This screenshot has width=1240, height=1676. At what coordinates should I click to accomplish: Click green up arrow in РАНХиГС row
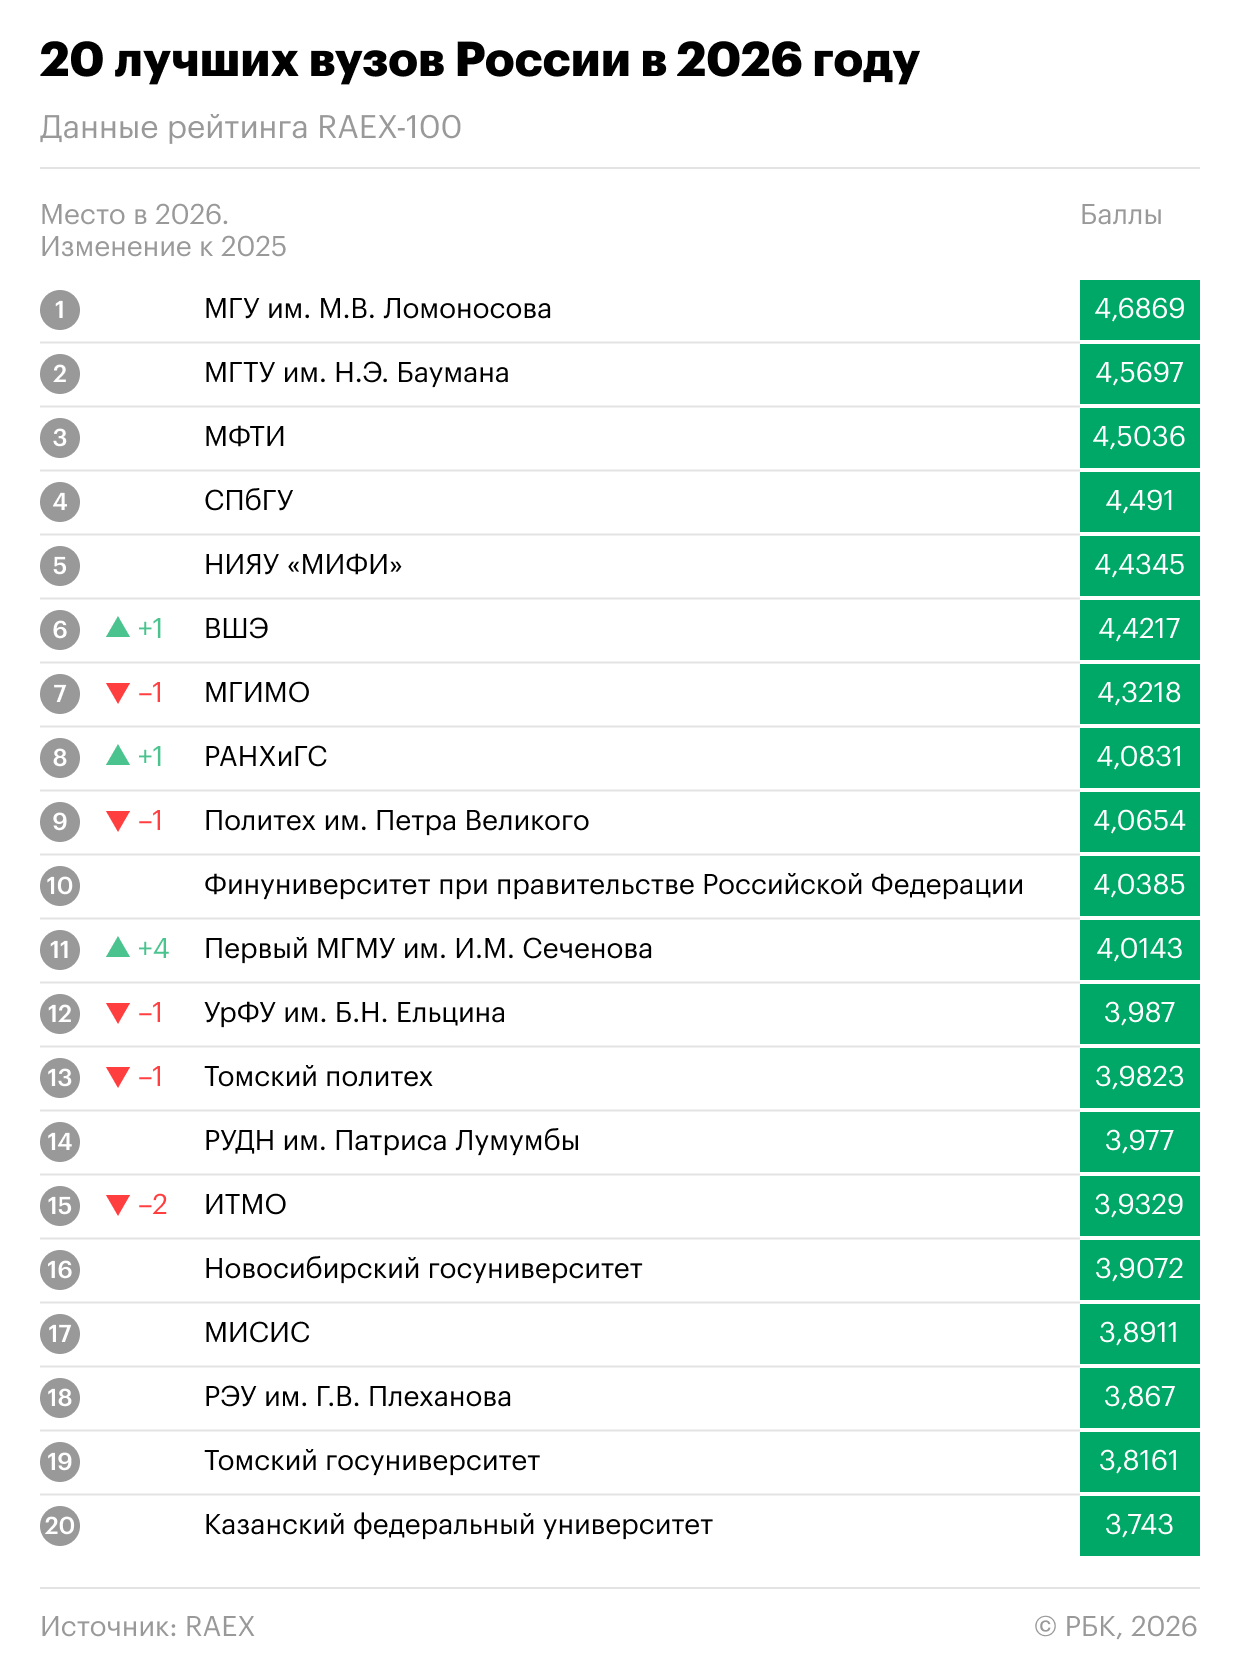coord(118,756)
